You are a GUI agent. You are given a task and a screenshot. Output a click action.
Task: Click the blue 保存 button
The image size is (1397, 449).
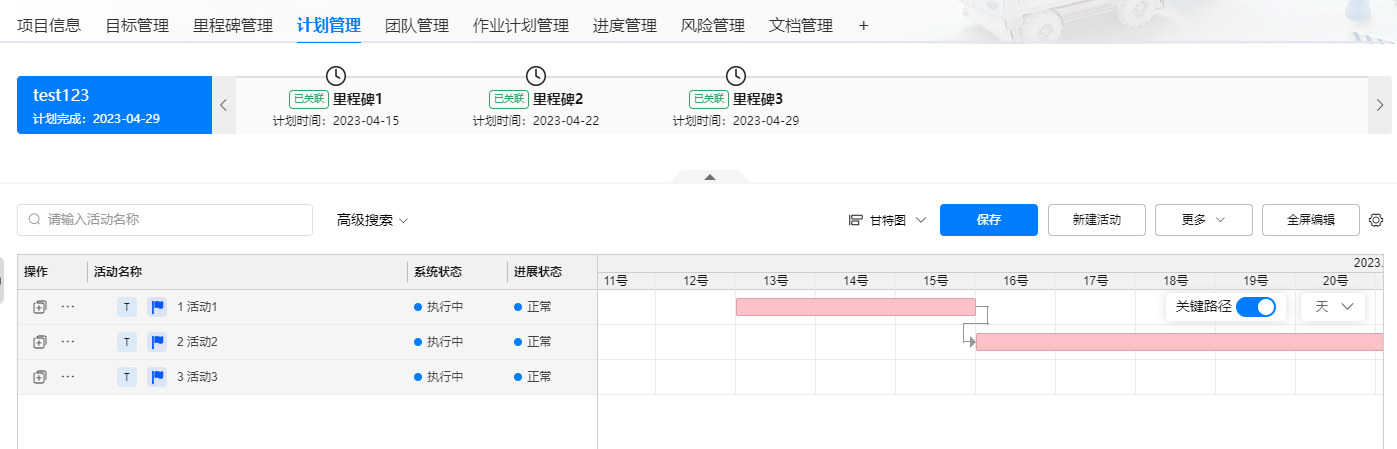tap(989, 220)
